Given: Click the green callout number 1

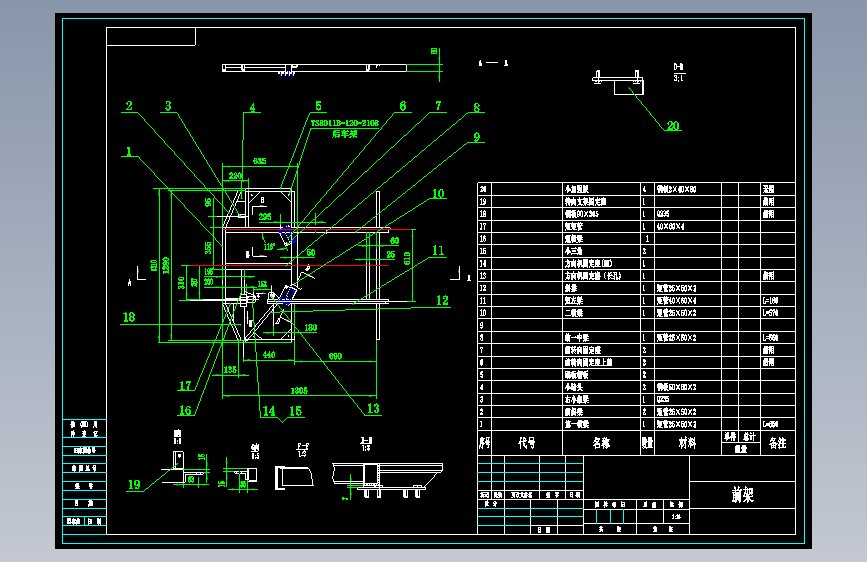Looking at the screenshot, I should click(x=129, y=152).
